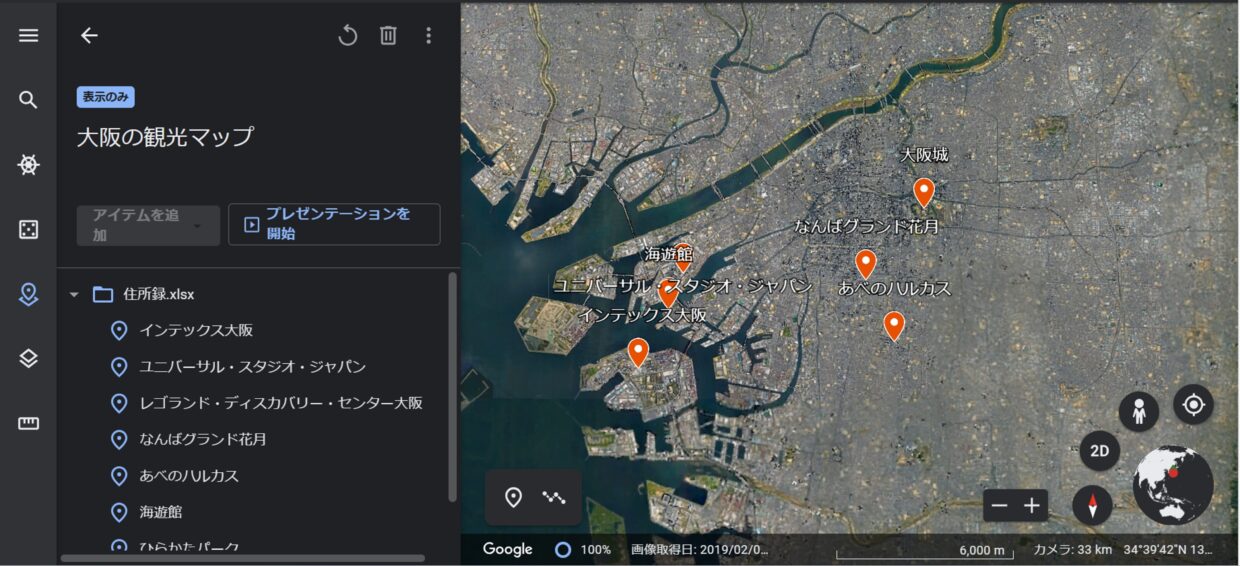Activate the Street View pegman

[1138, 411]
